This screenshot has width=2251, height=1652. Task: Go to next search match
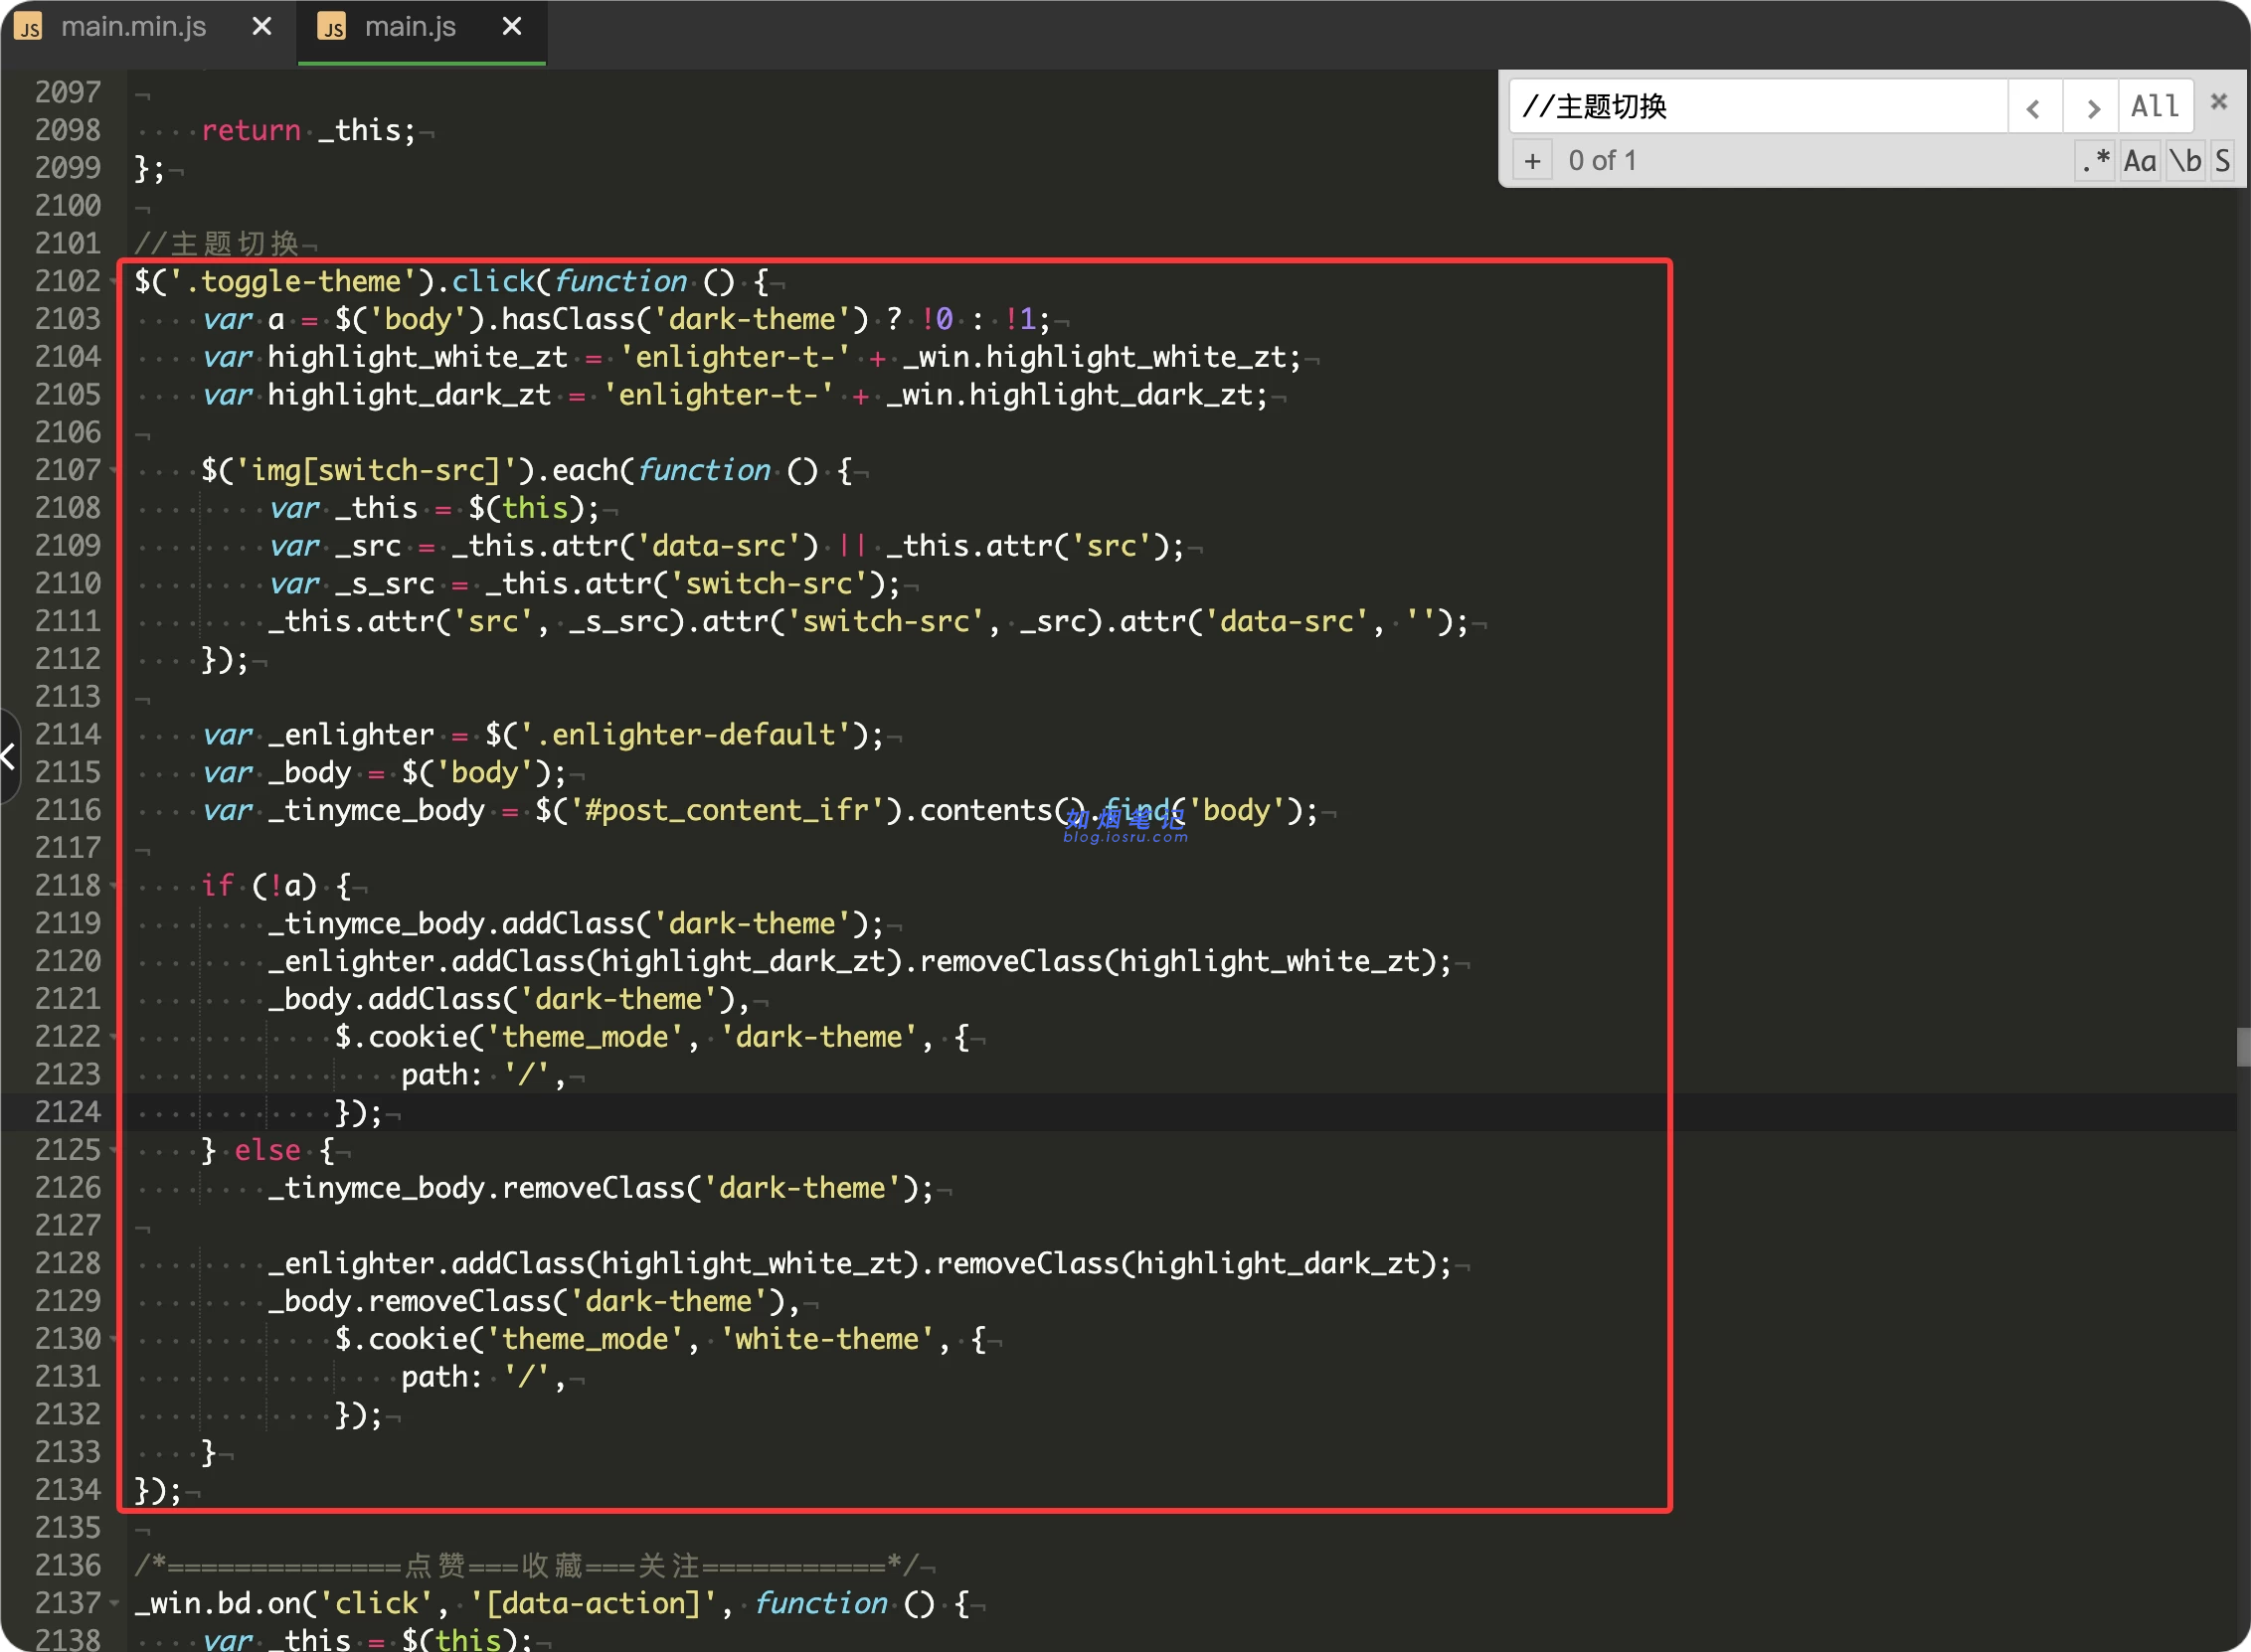click(x=2091, y=106)
